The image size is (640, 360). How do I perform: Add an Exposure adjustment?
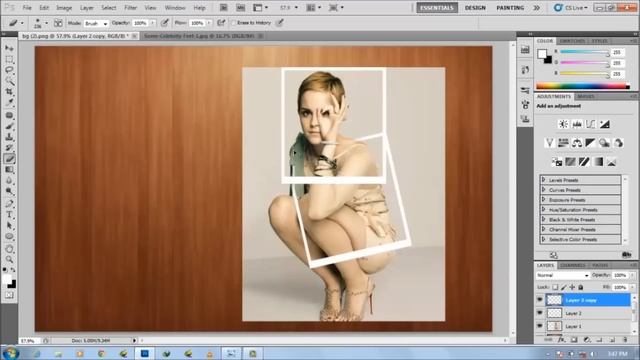604,124
